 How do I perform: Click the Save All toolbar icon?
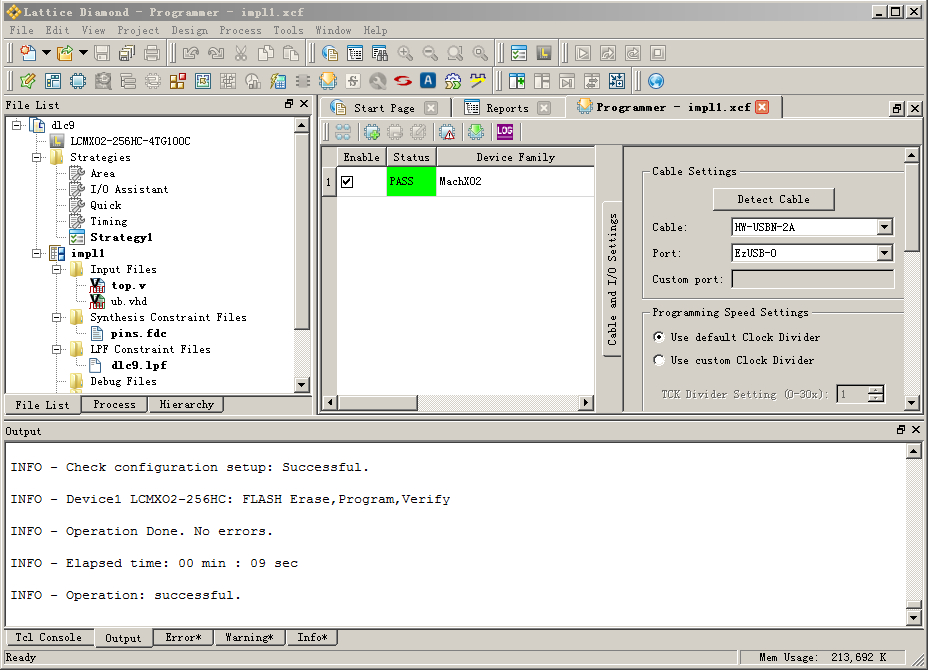click(127, 53)
